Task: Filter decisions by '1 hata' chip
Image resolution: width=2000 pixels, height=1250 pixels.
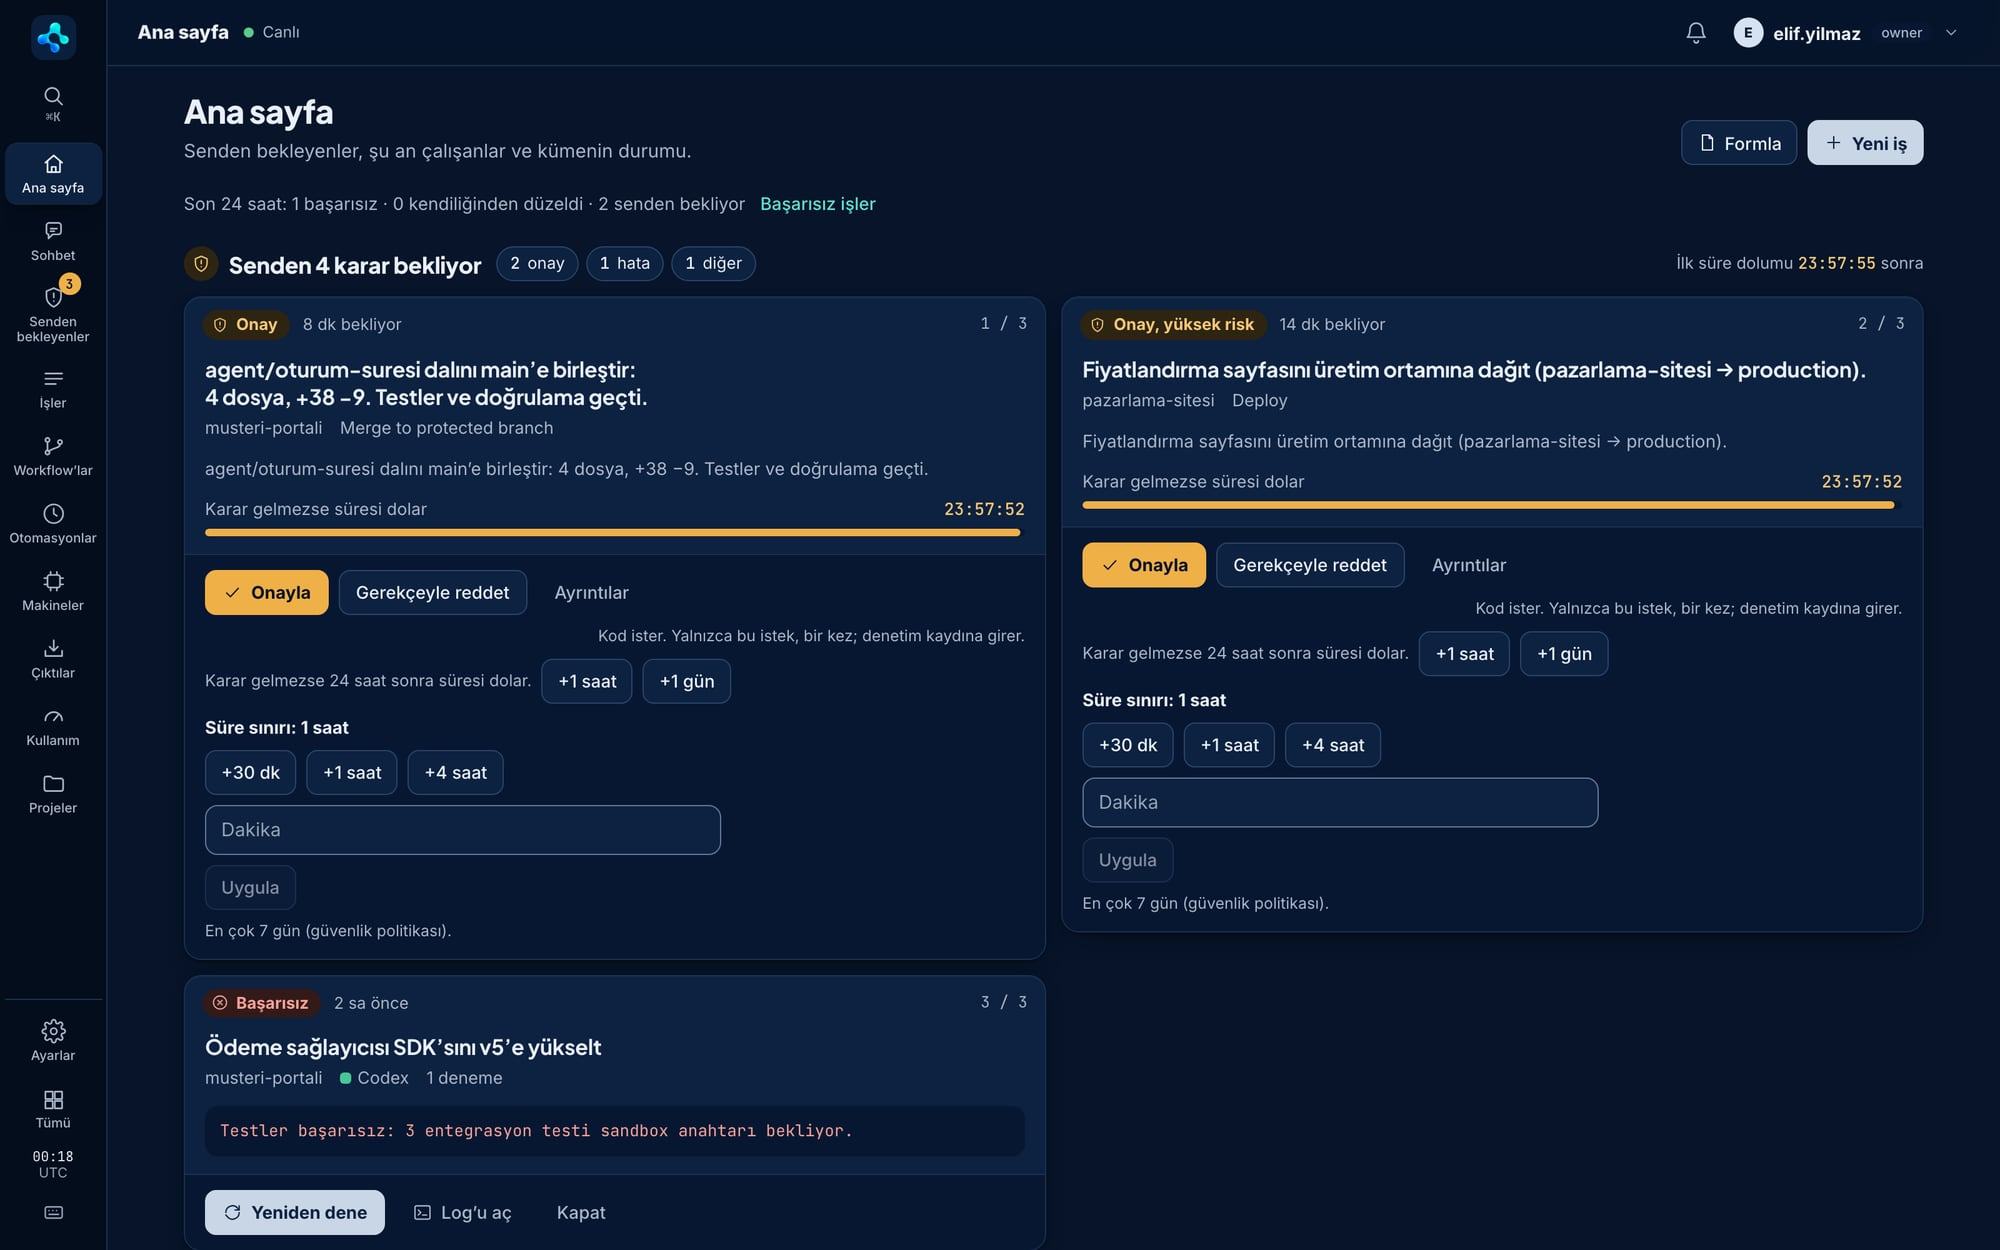Action: [624, 263]
